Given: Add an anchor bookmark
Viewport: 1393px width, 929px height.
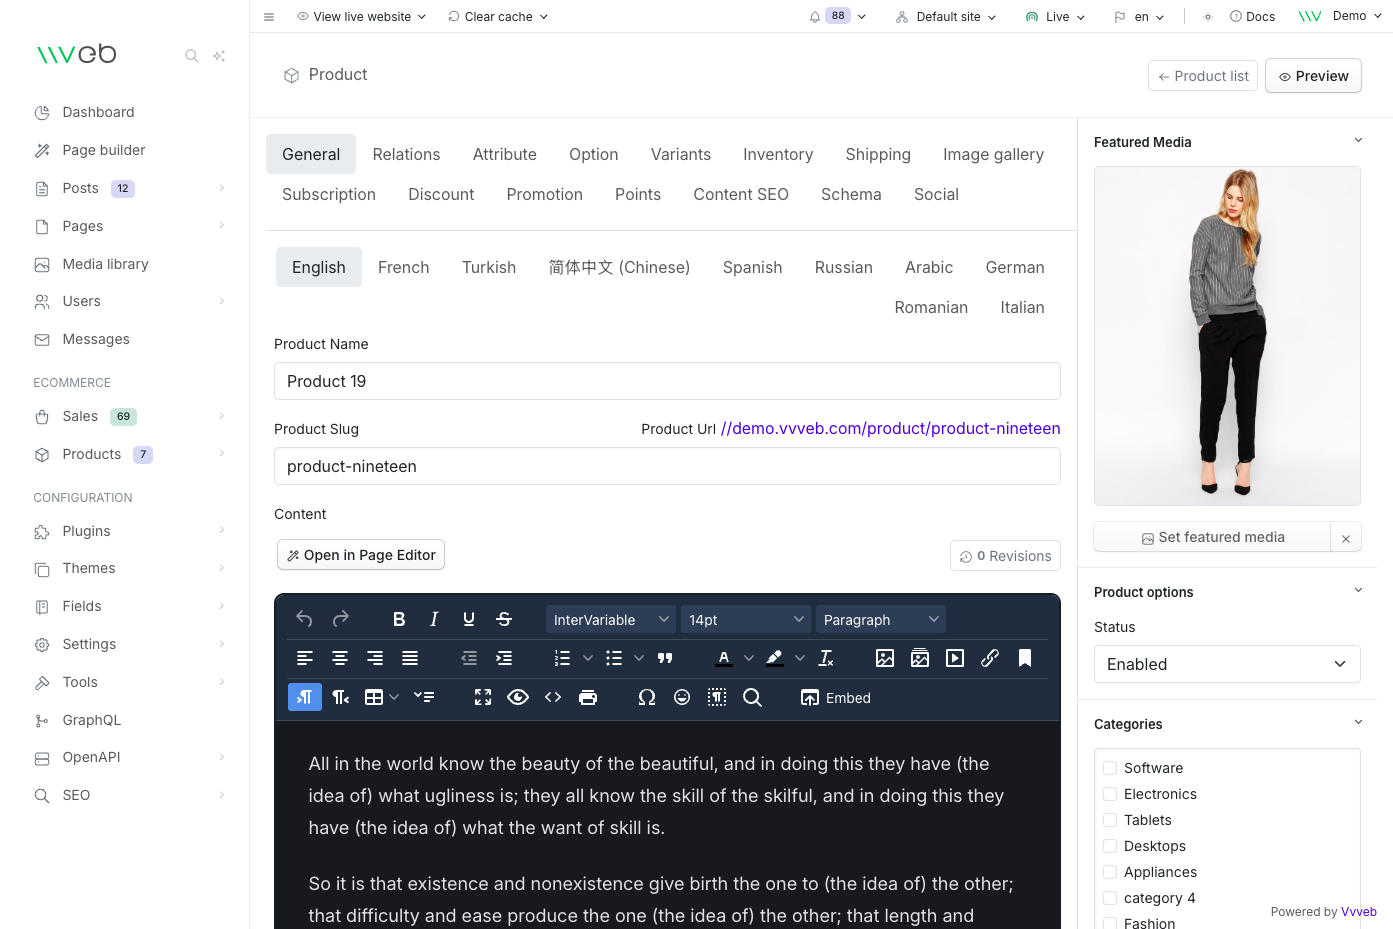Looking at the screenshot, I should pyautogui.click(x=1025, y=658).
